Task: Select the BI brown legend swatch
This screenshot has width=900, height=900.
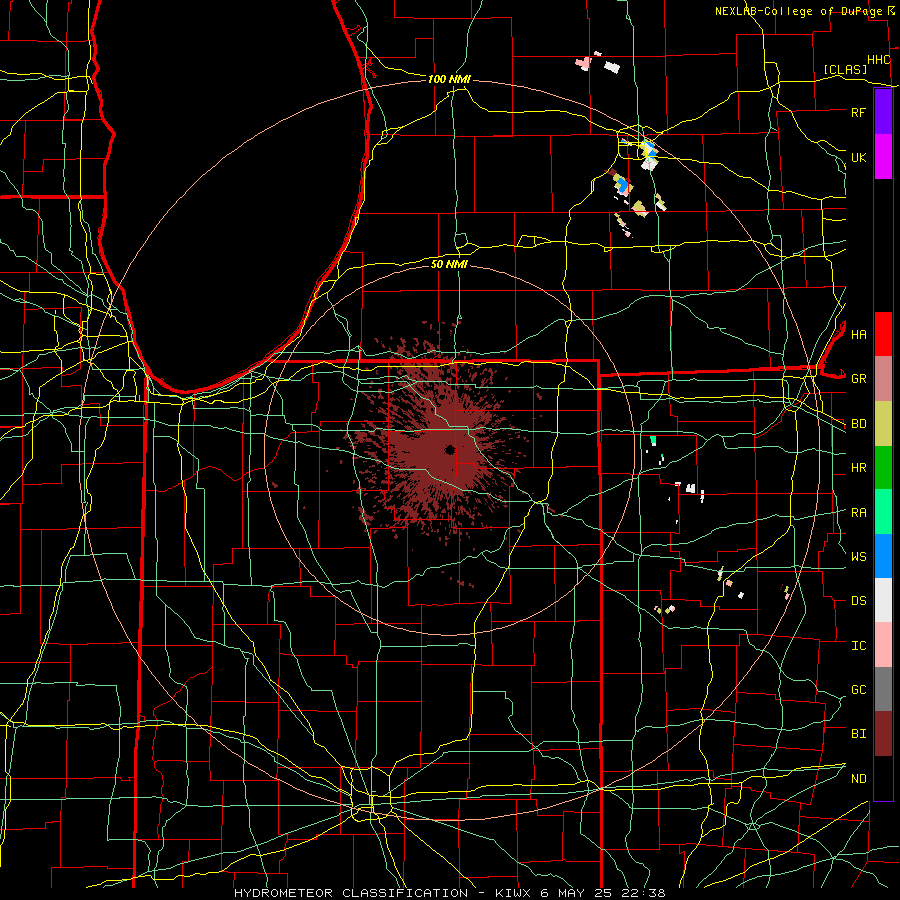Action: click(883, 734)
